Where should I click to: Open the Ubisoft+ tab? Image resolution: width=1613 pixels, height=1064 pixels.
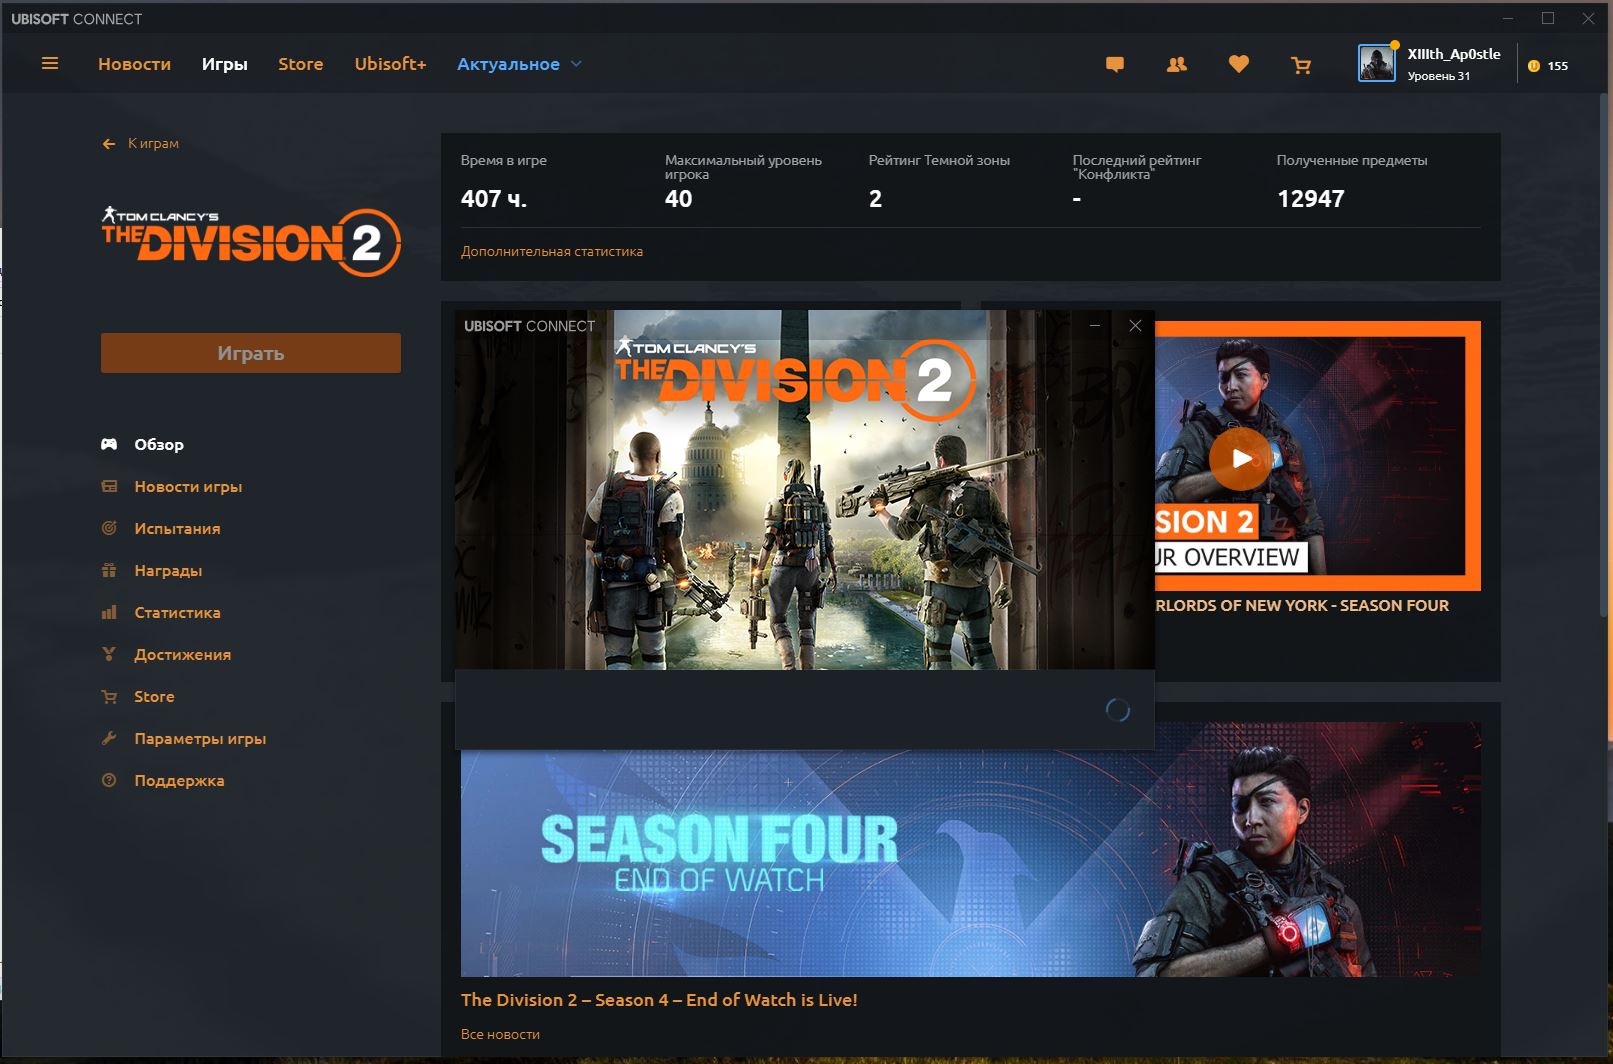tap(390, 64)
